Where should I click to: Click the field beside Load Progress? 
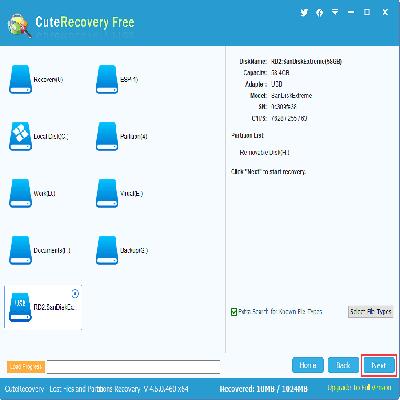(133, 367)
